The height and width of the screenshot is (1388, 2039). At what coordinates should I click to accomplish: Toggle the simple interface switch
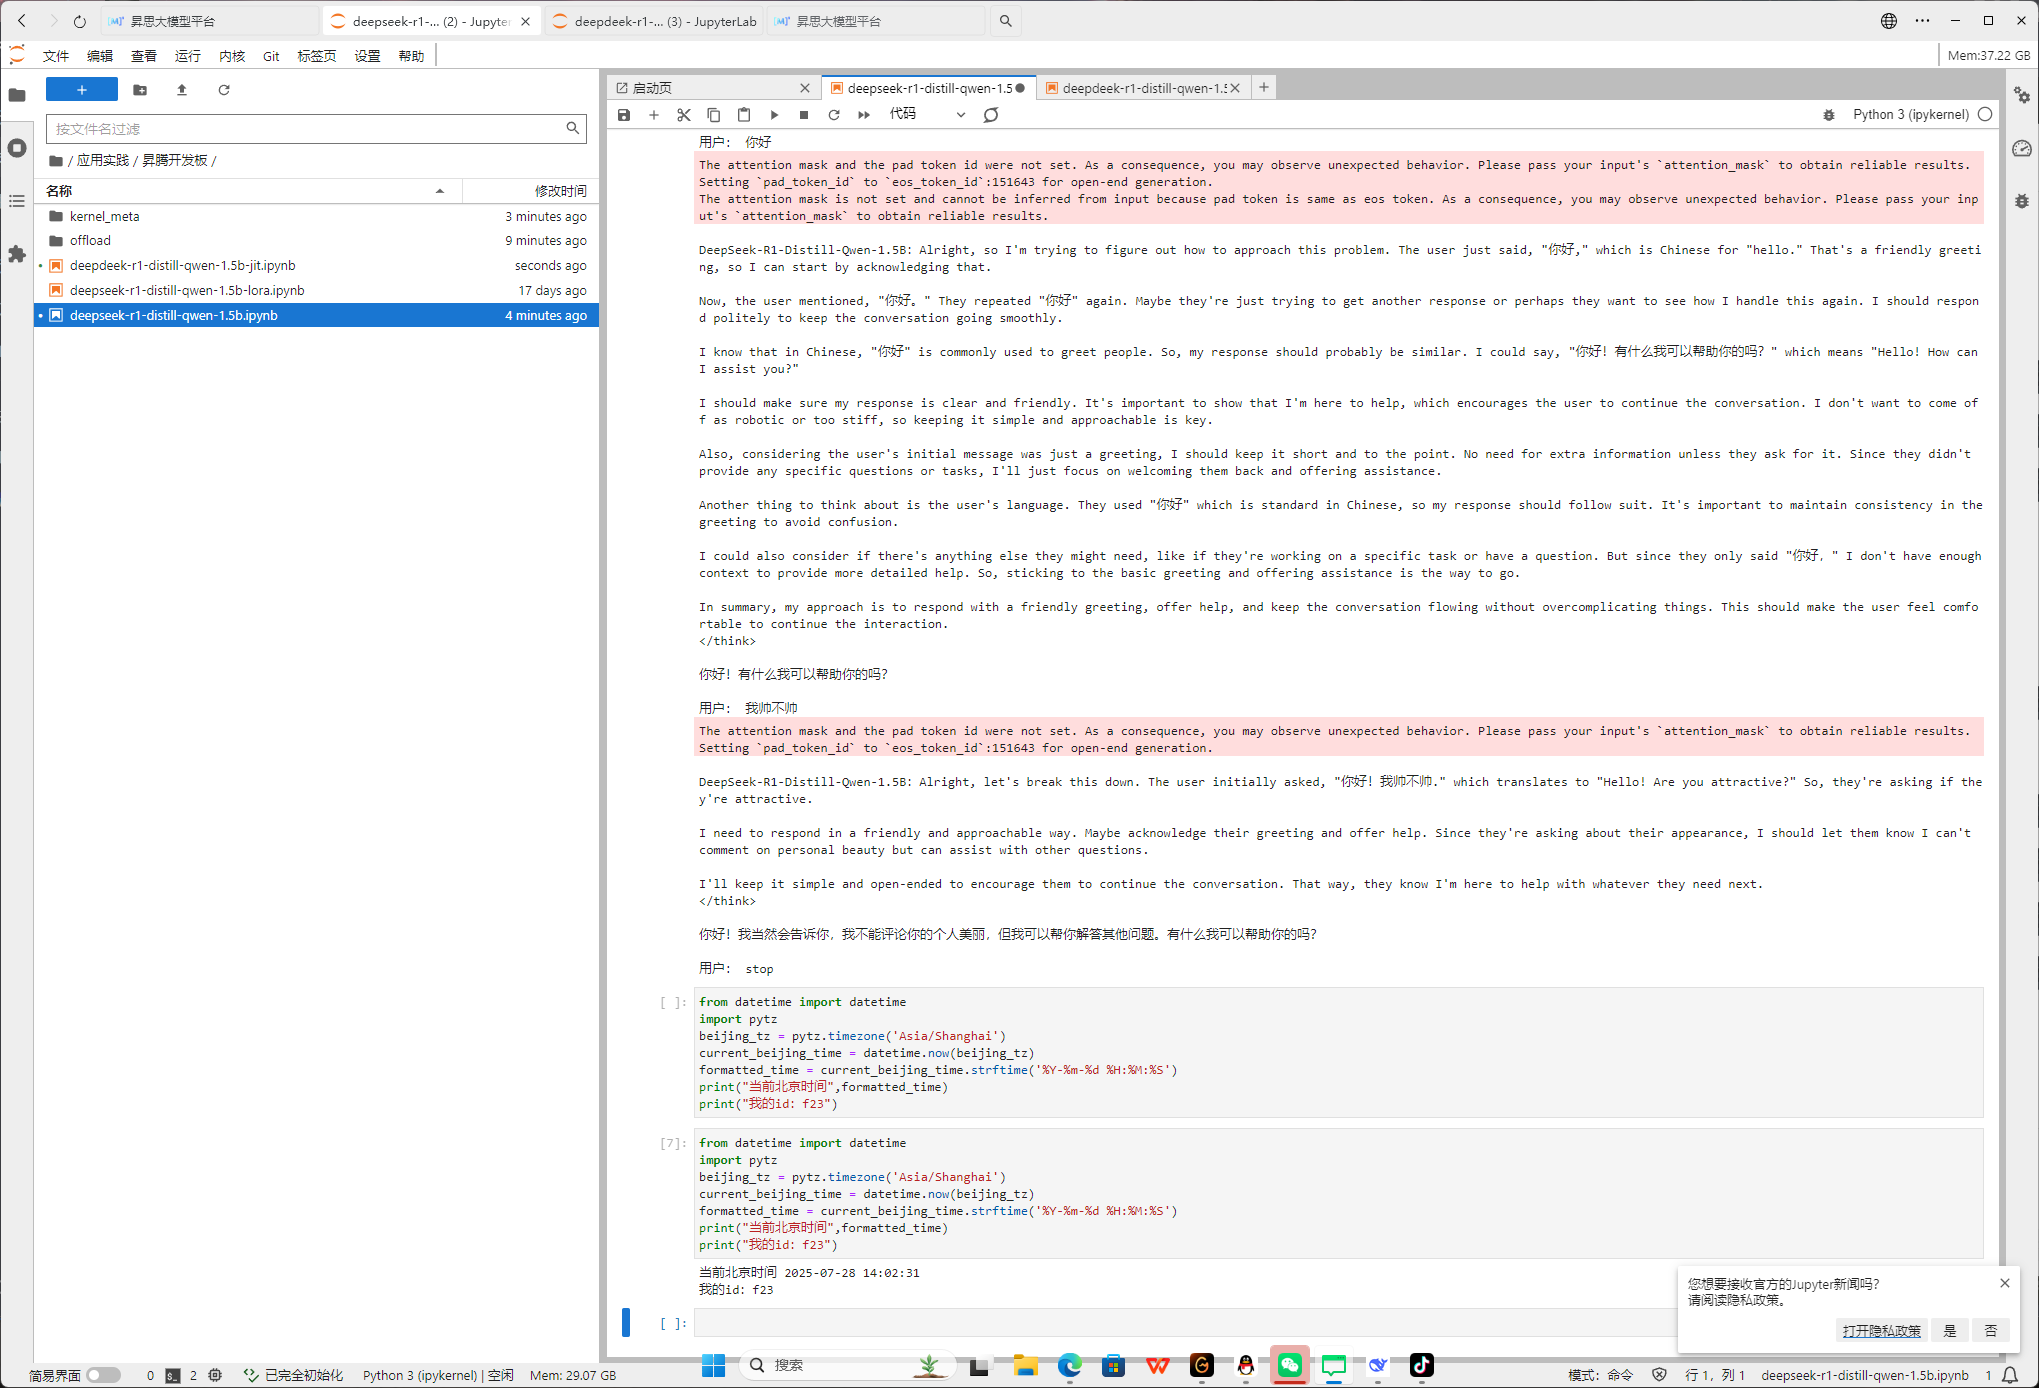click(x=103, y=1375)
